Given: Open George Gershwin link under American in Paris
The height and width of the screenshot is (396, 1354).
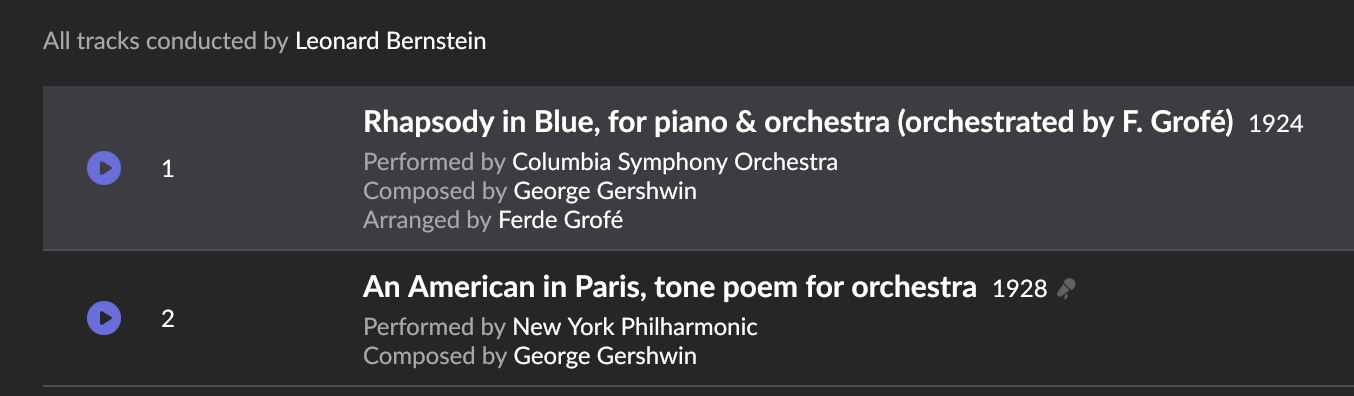Looking at the screenshot, I should point(605,356).
